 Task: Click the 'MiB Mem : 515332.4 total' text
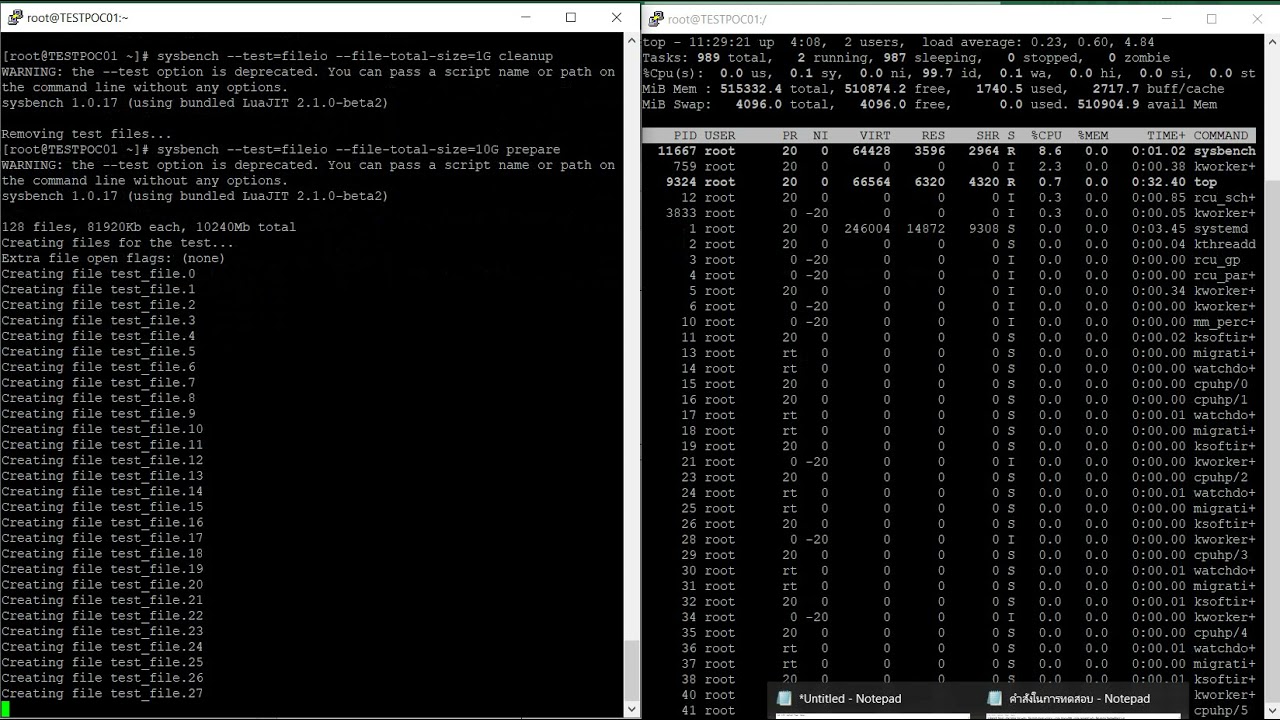(x=738, y=89)
